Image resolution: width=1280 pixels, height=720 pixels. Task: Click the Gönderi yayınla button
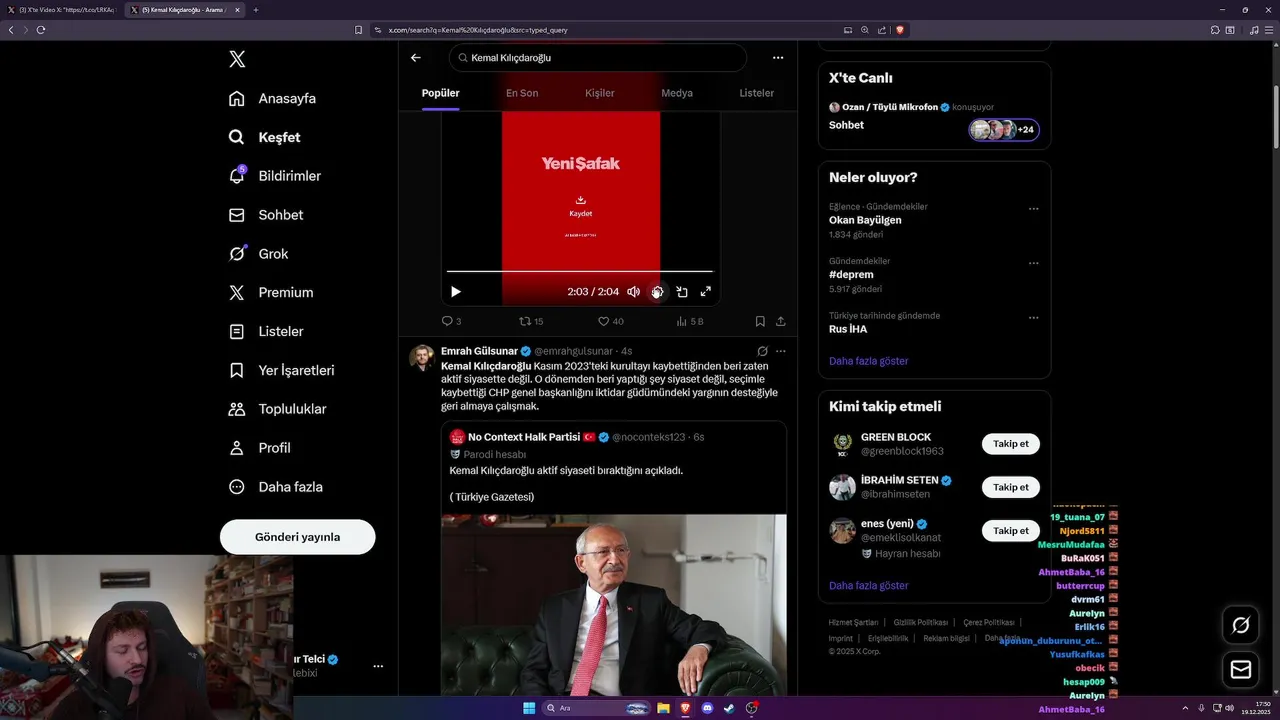click(x=298, y=537)
